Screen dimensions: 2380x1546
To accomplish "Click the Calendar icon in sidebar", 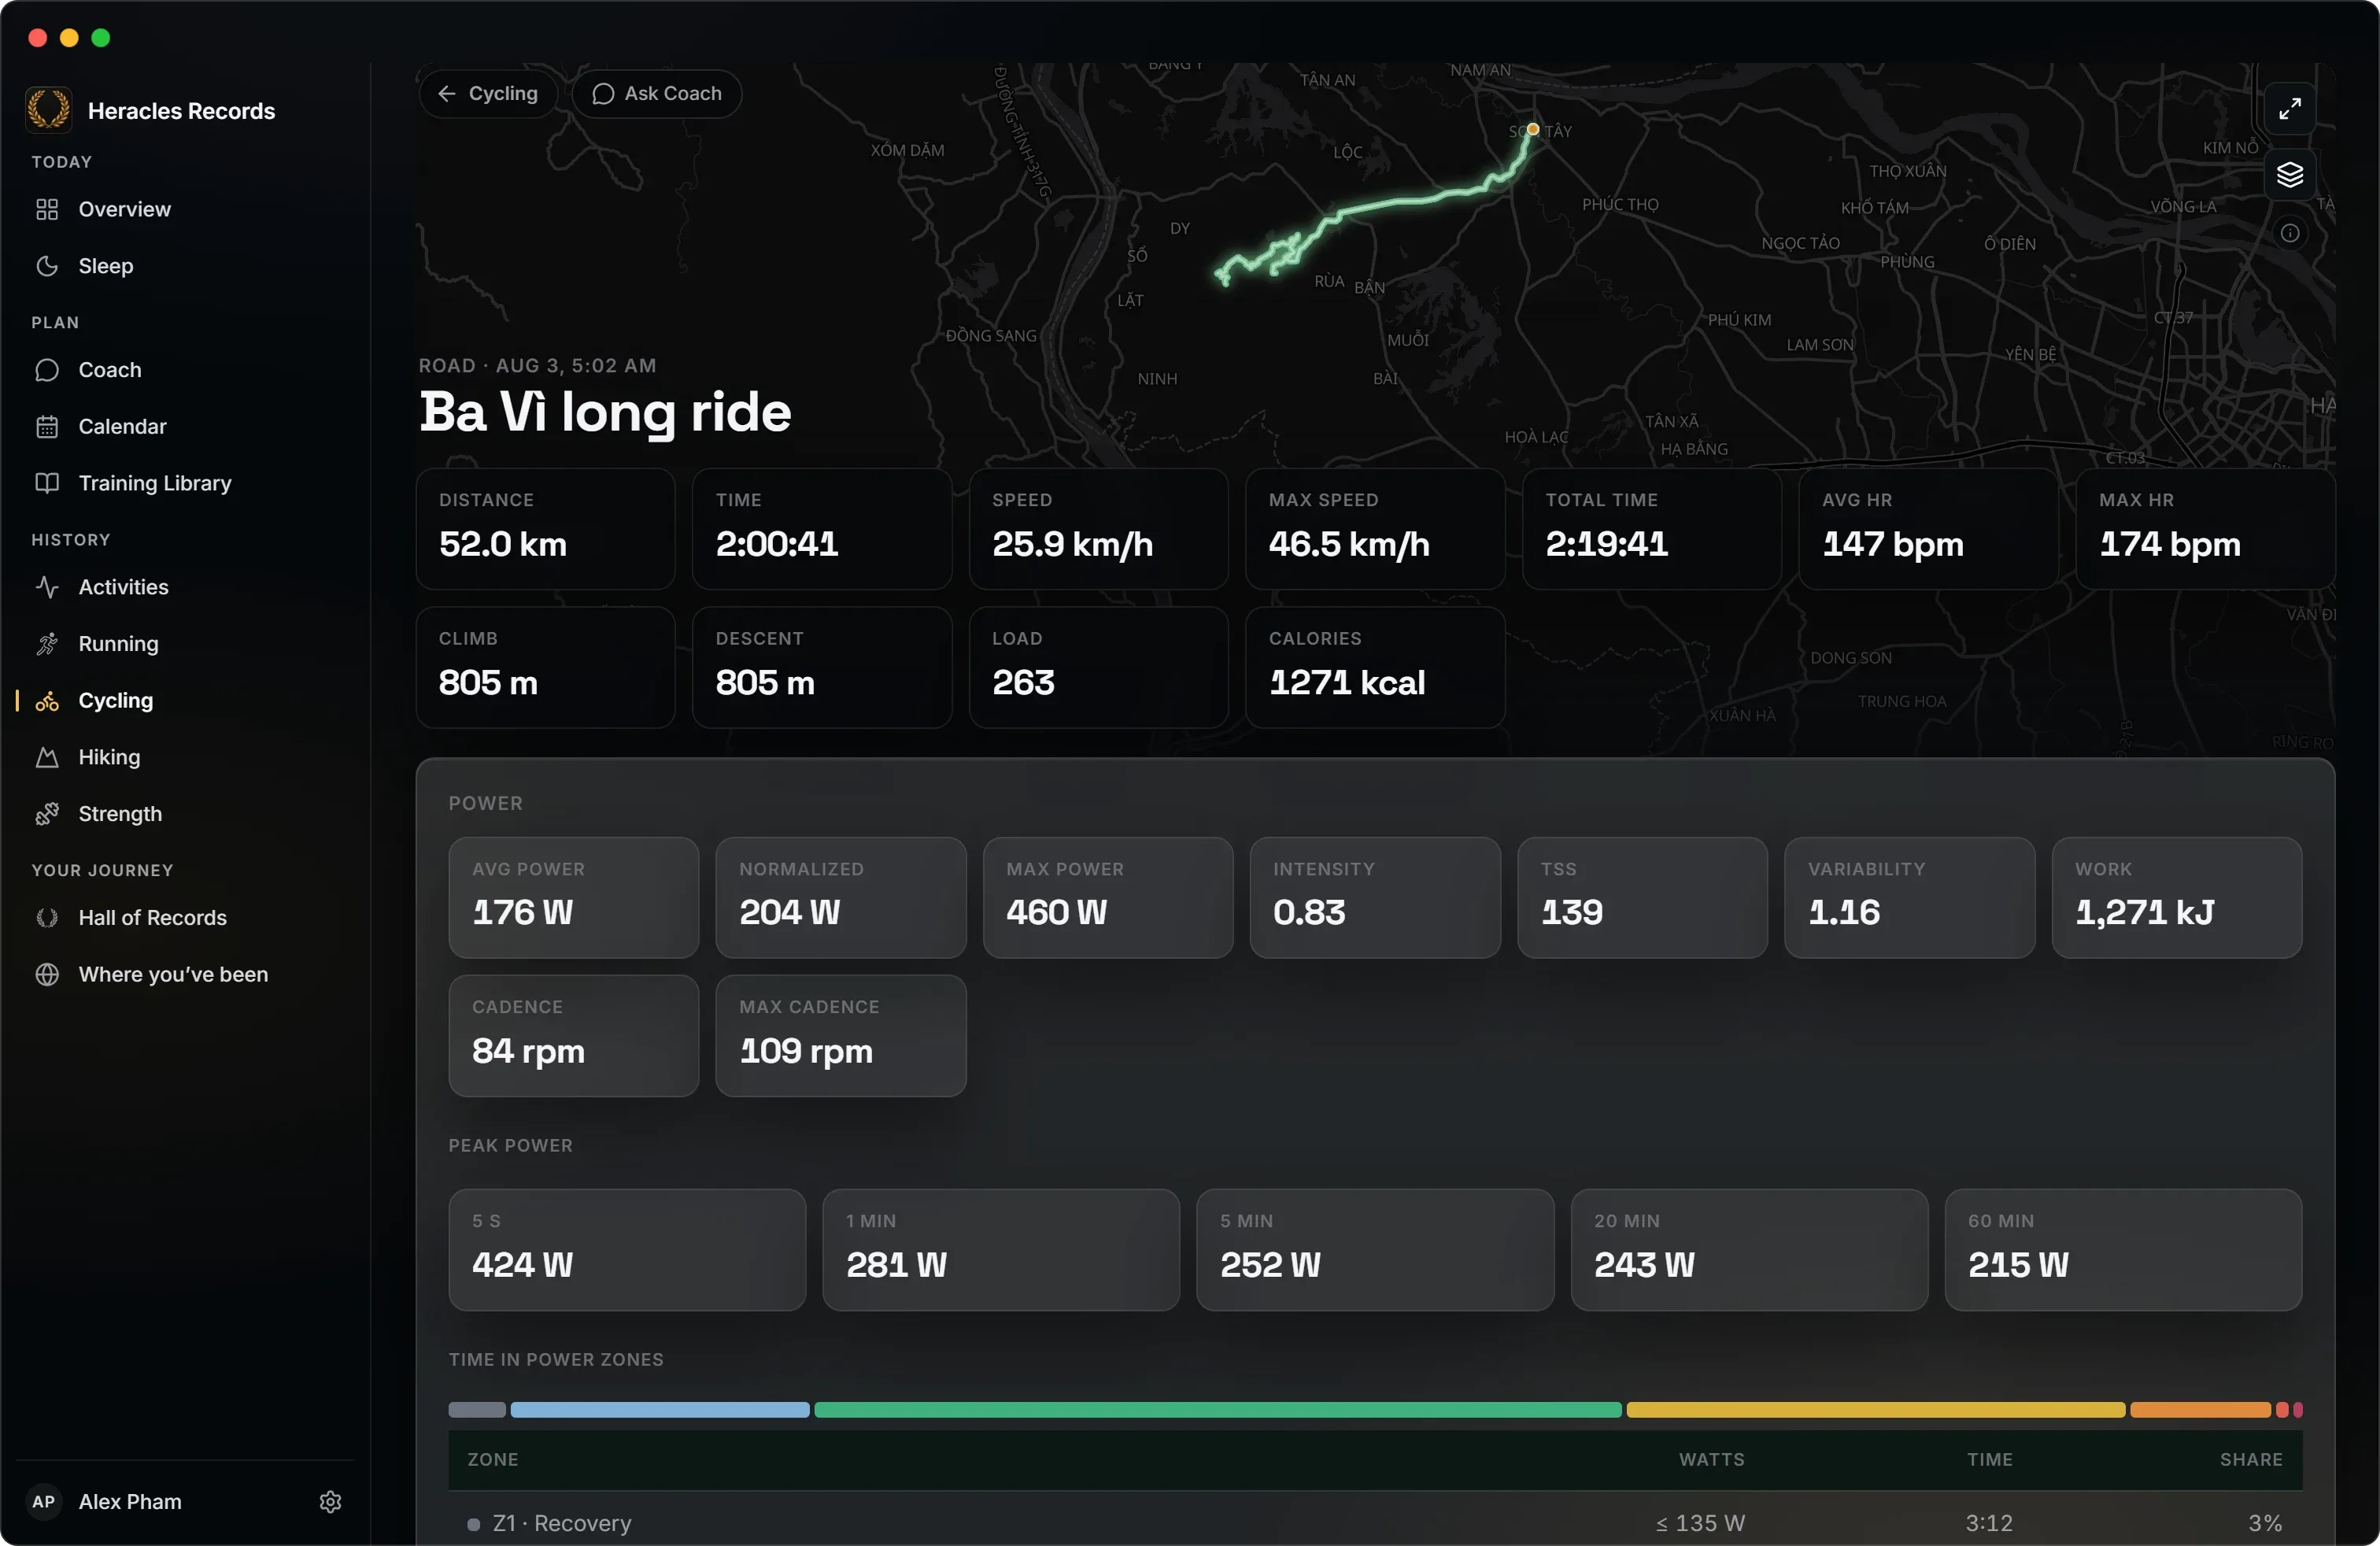I will click(x=47, y=427).
